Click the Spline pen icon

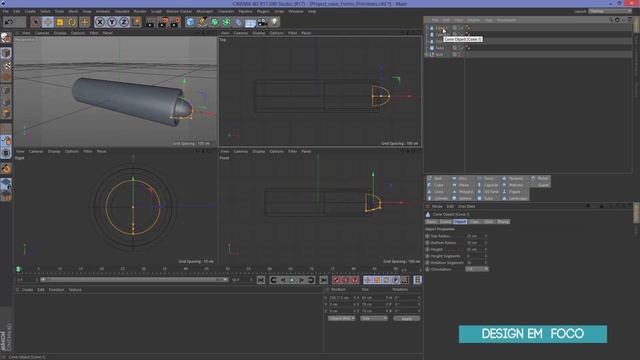[202, 22]
